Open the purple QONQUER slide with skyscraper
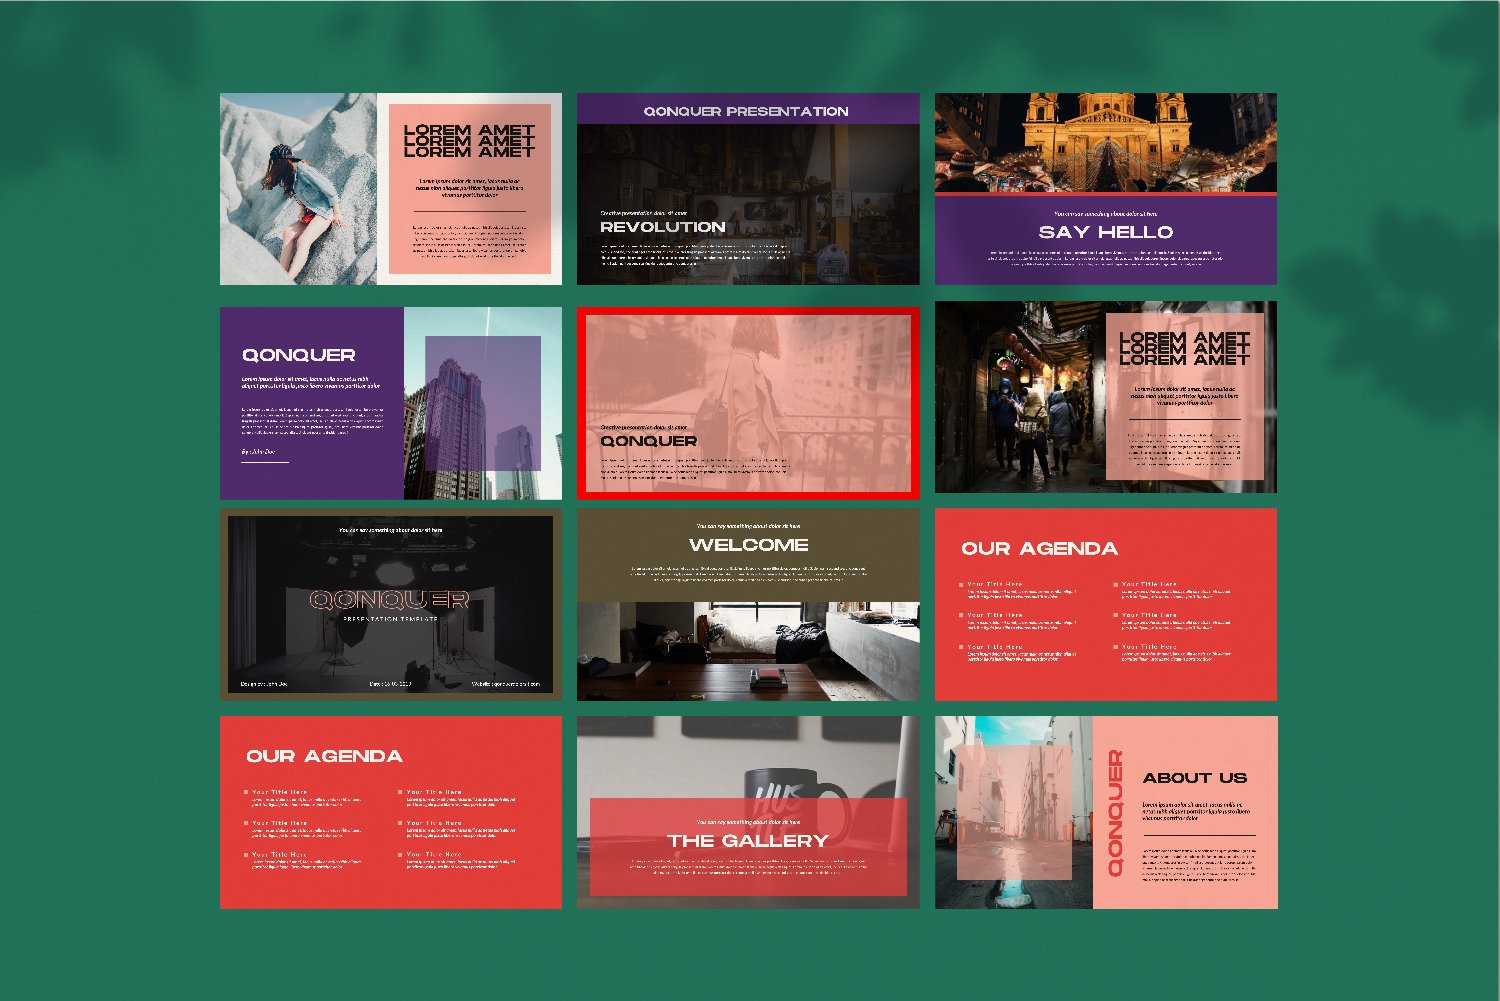 point(391,403)
